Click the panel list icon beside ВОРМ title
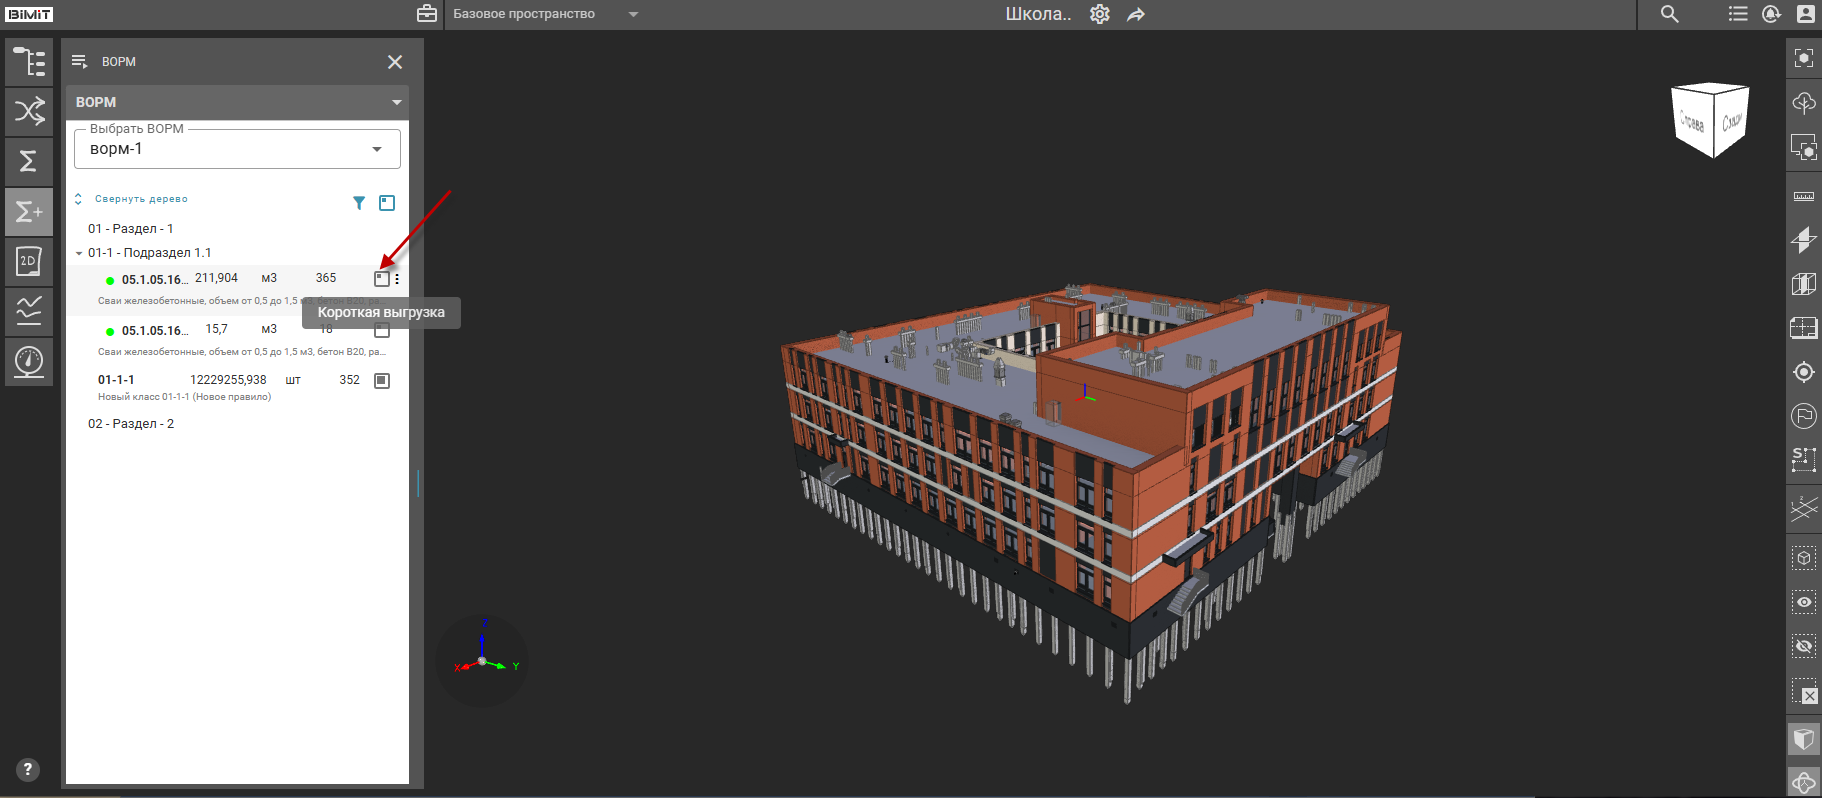This screenshot has width=1822, height=798. pyautogui.click(x=80, y=62)
